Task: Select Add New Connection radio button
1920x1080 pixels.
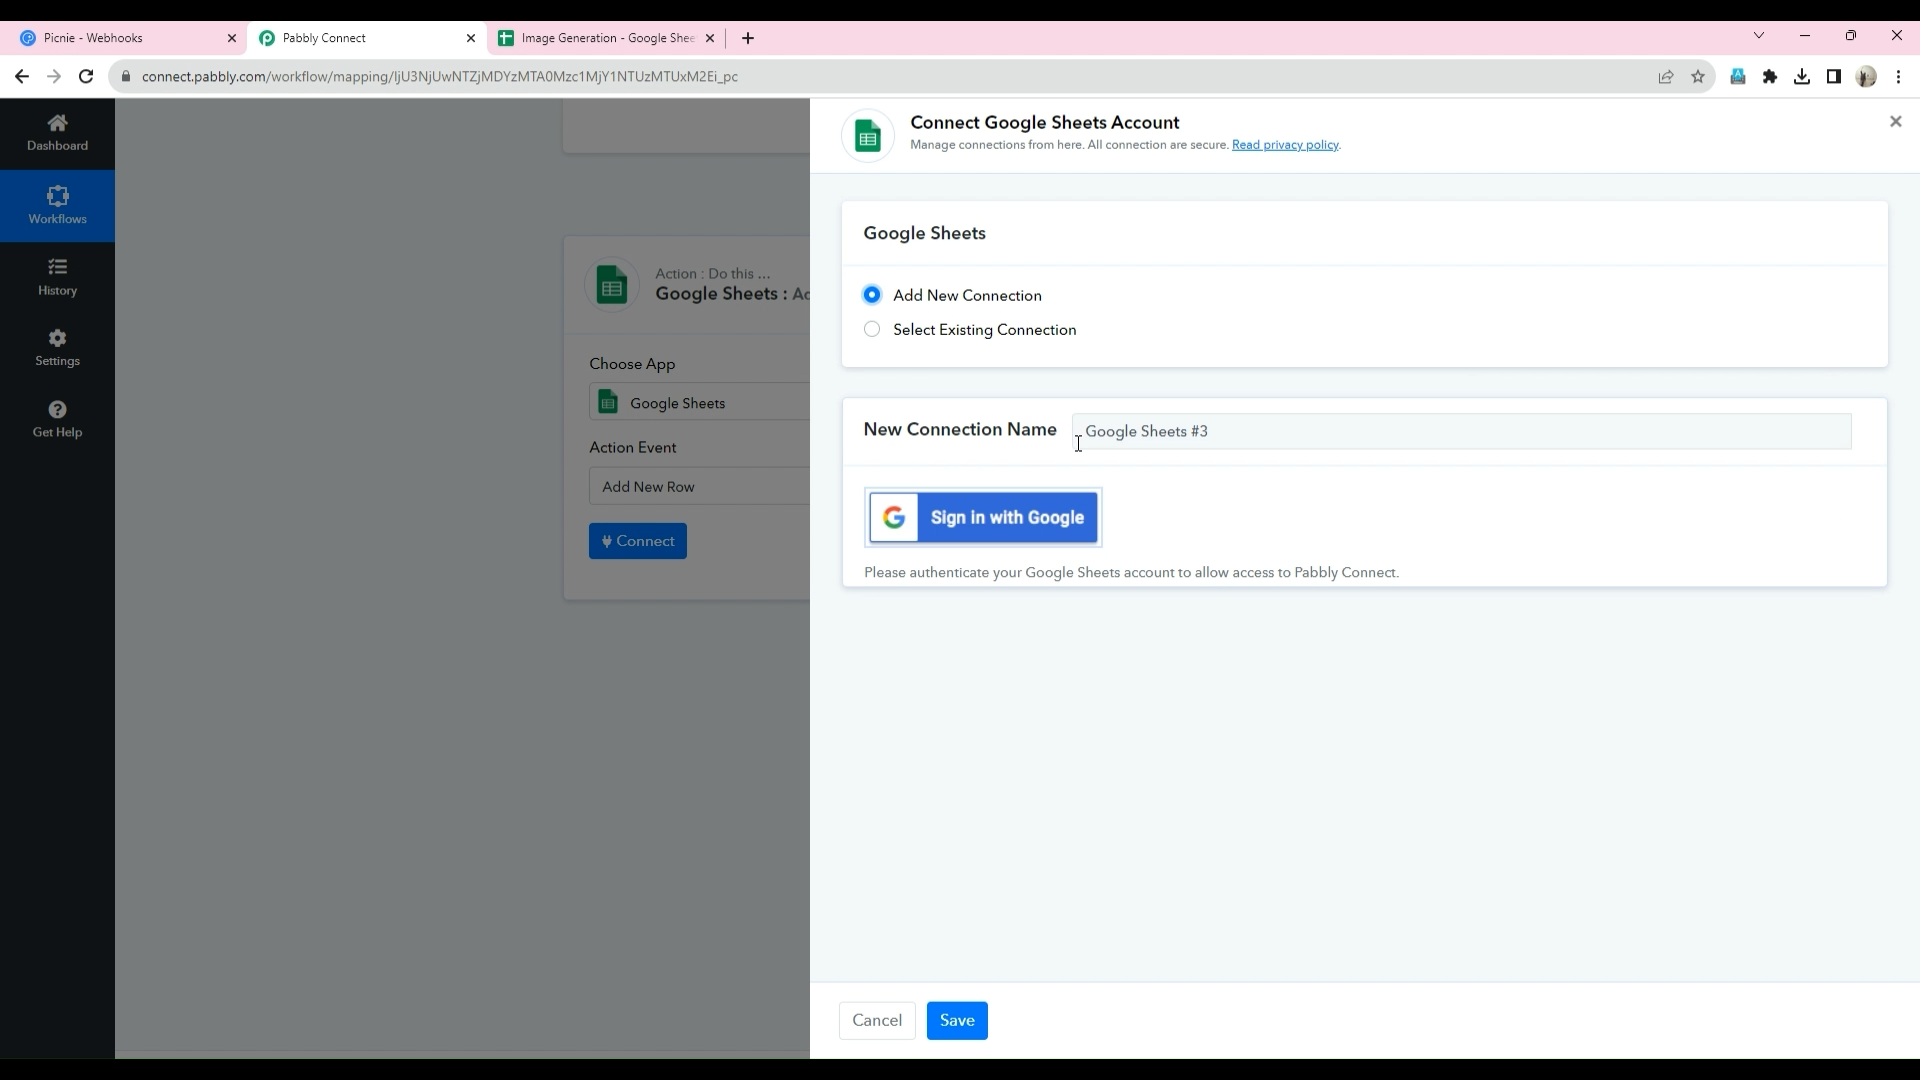Action: pyautogui.click(x=872, y=295)
